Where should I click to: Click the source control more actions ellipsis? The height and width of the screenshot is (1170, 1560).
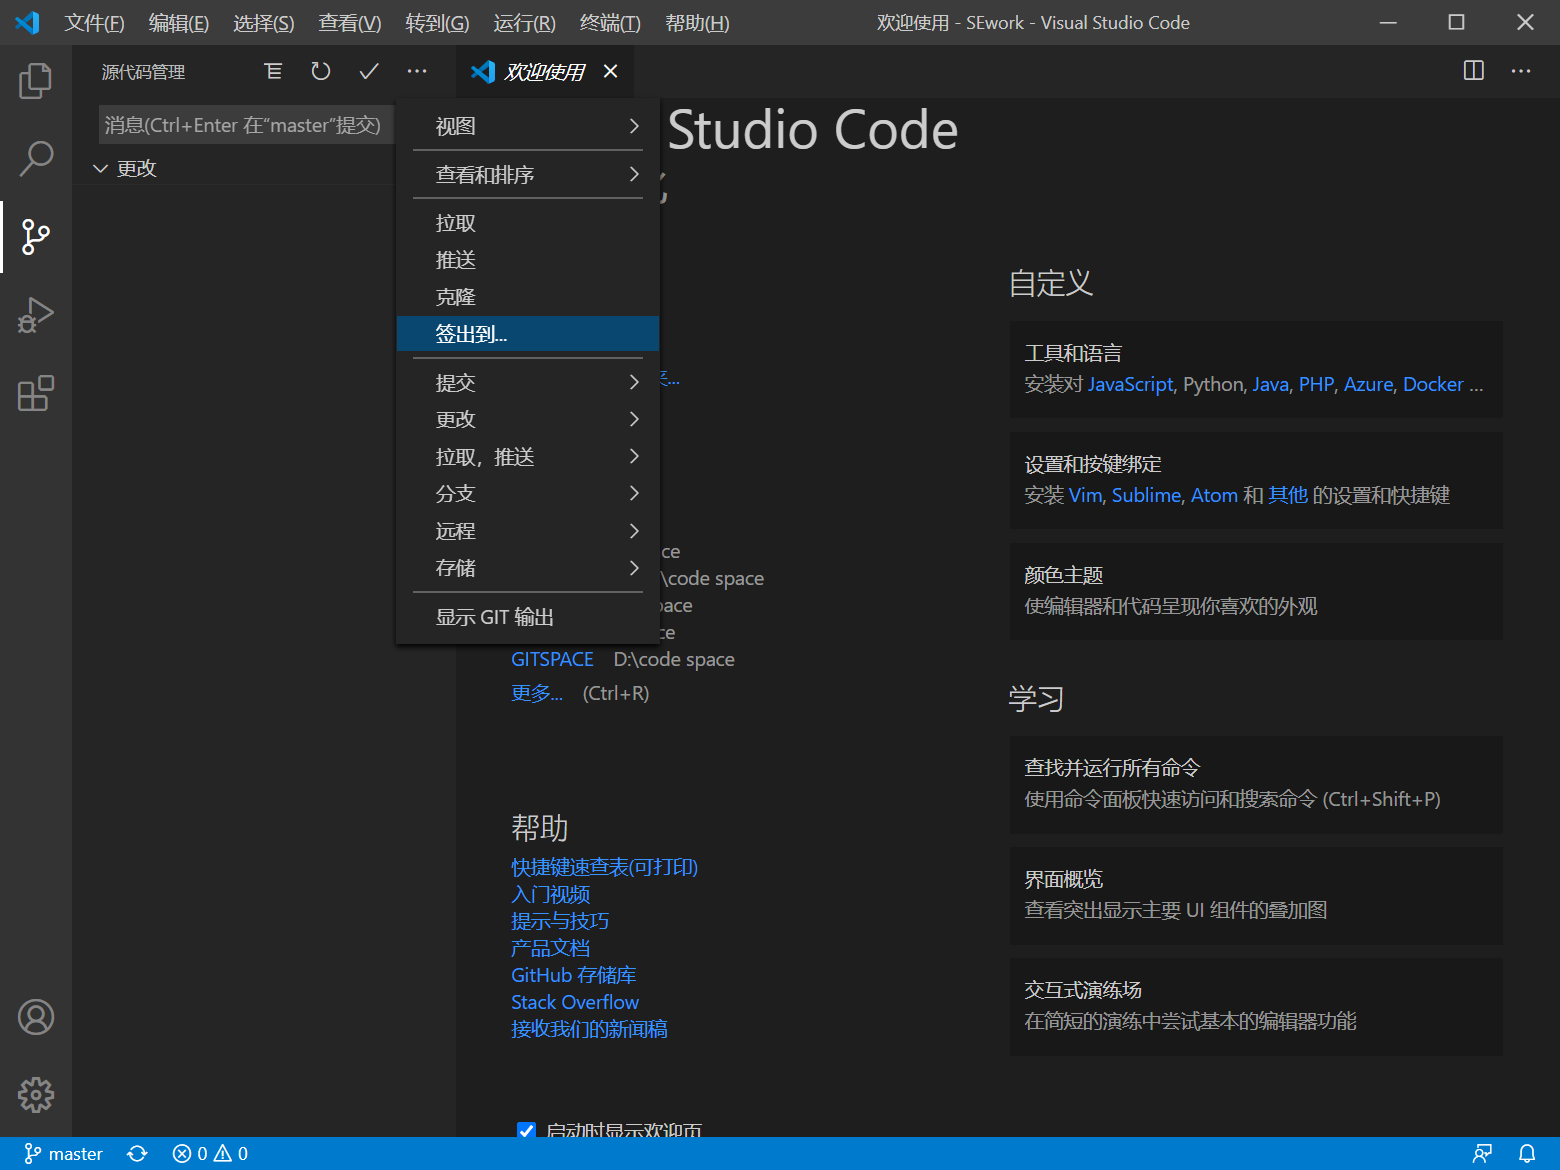417,71
